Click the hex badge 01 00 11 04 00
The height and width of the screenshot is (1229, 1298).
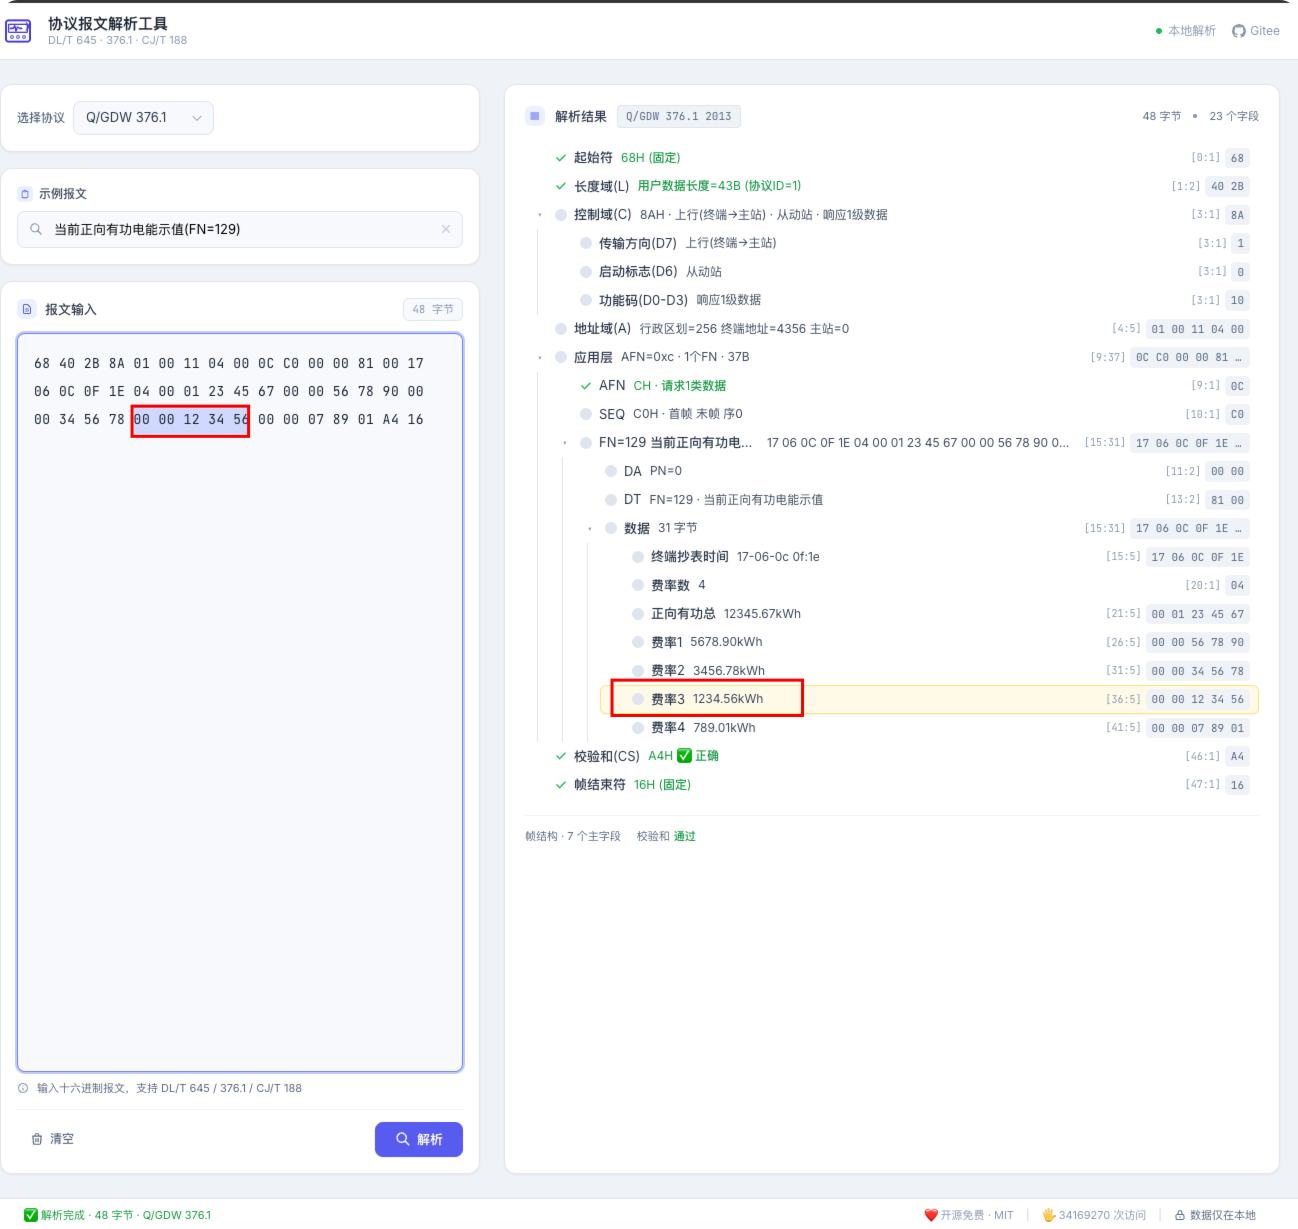[x=1198, y=329]
